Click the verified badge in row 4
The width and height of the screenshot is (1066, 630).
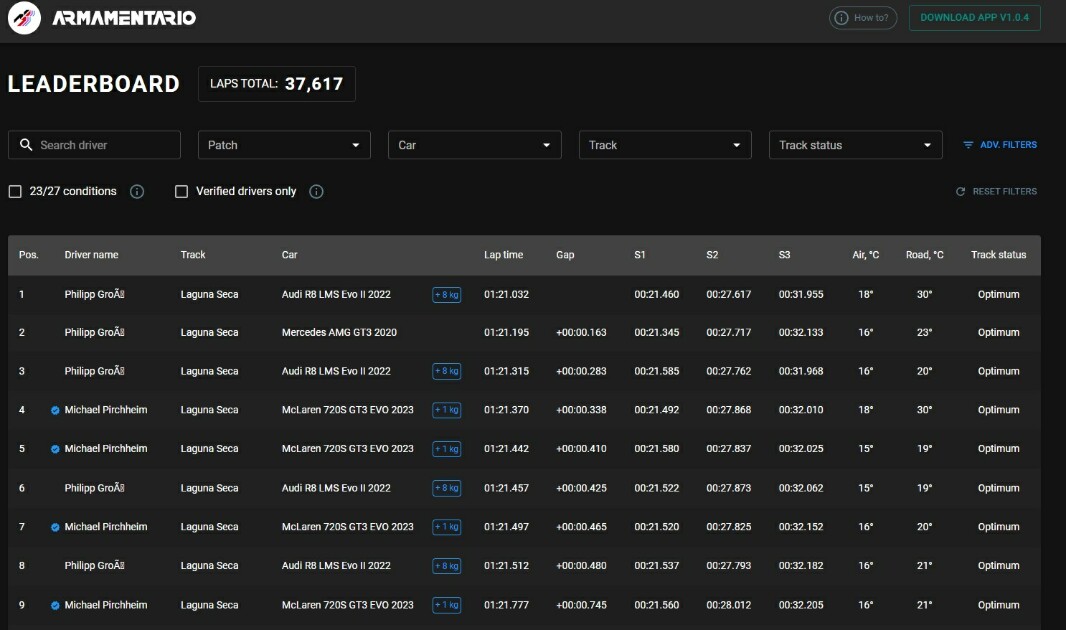(55, 410)
